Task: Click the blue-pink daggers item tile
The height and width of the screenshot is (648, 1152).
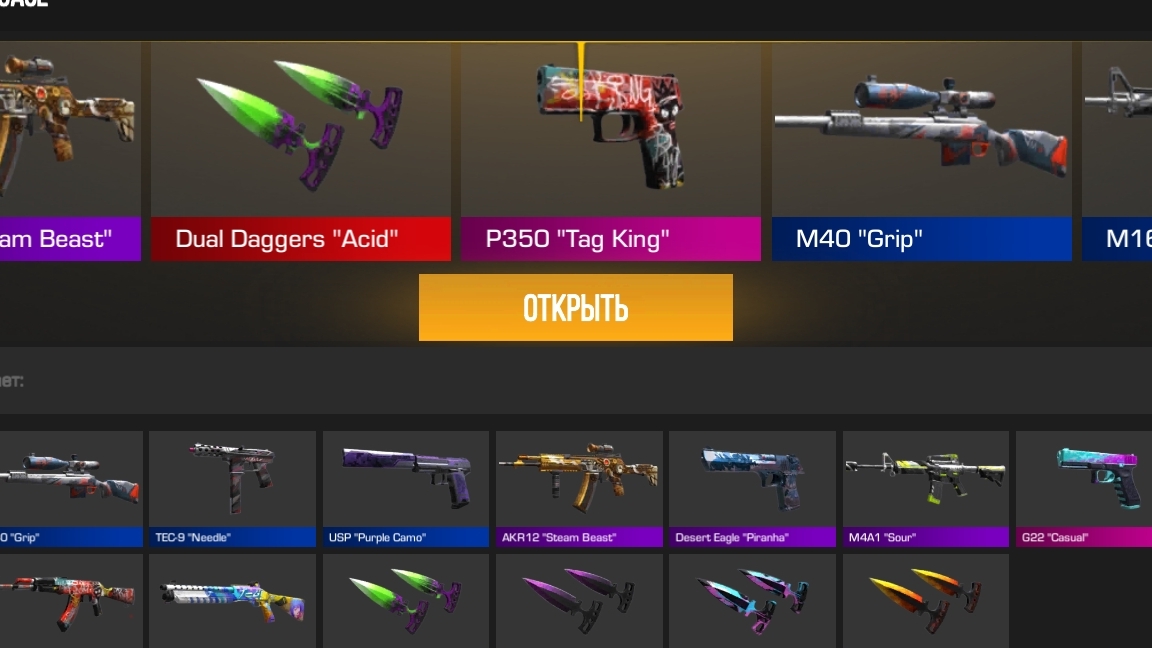Action: [752, 601]
